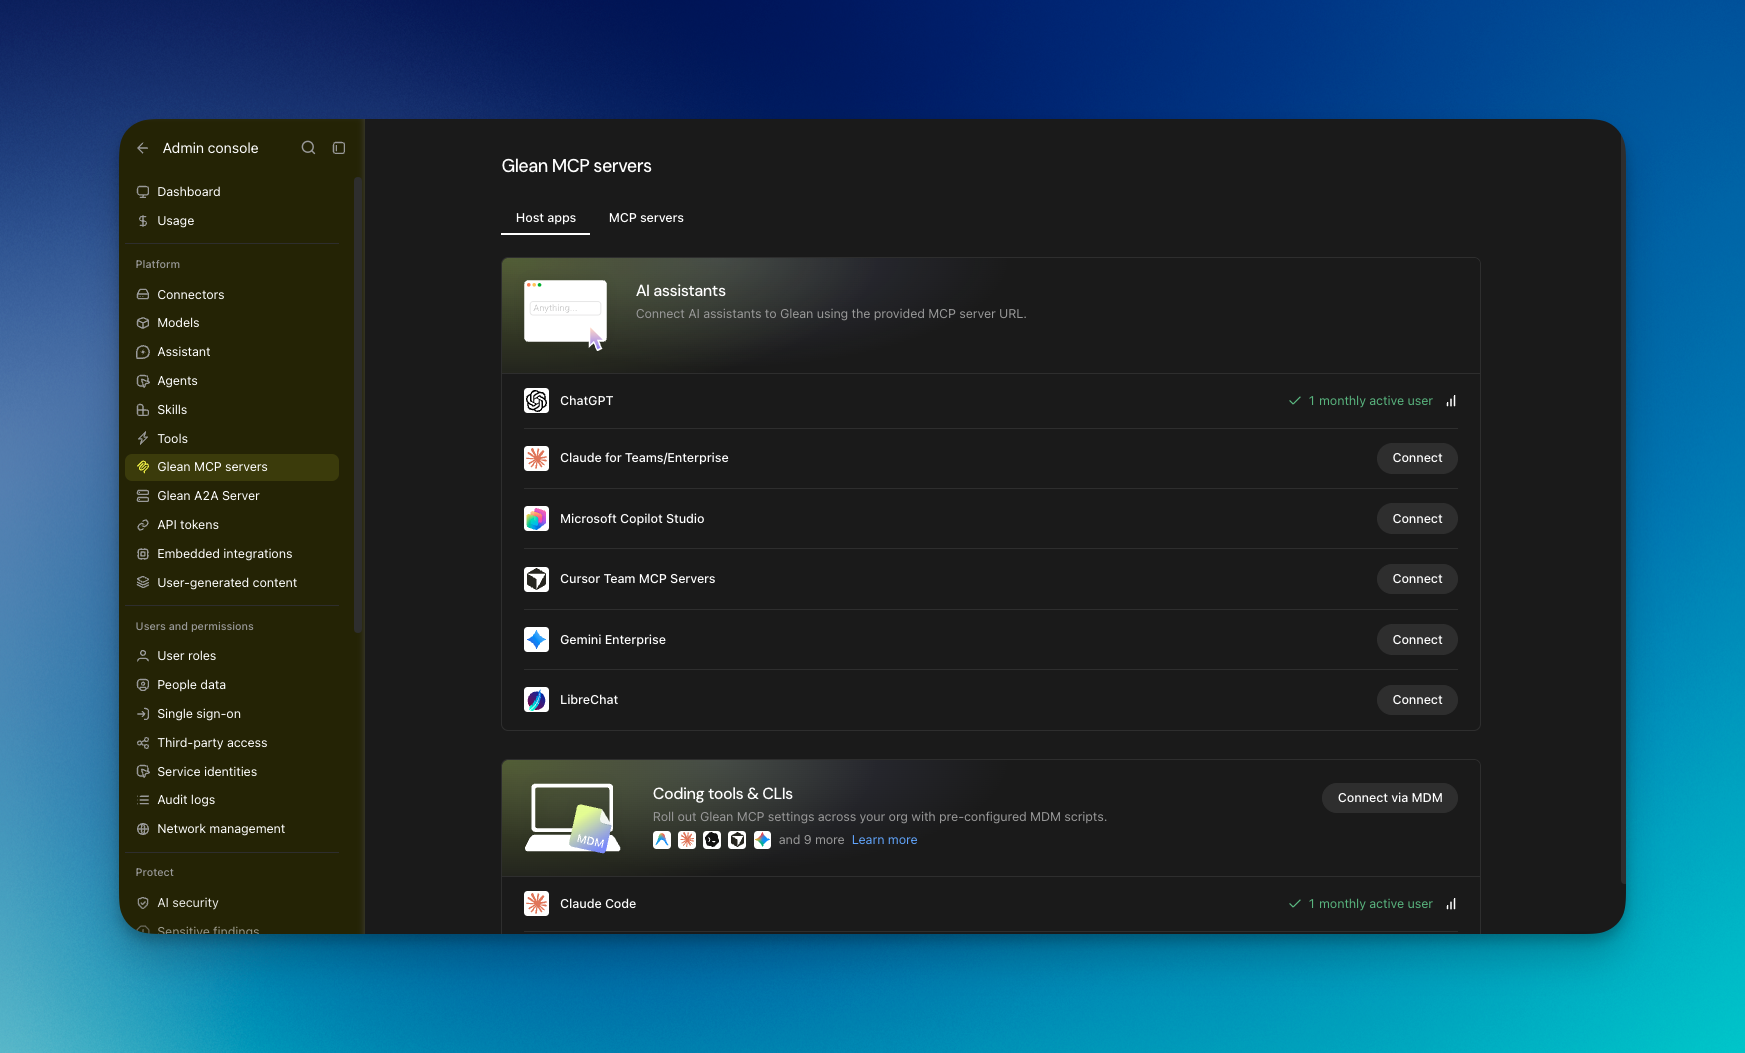Click the ChatGPT logo icon
This screenshot has width=1745, height=1053.
[537, 401]
